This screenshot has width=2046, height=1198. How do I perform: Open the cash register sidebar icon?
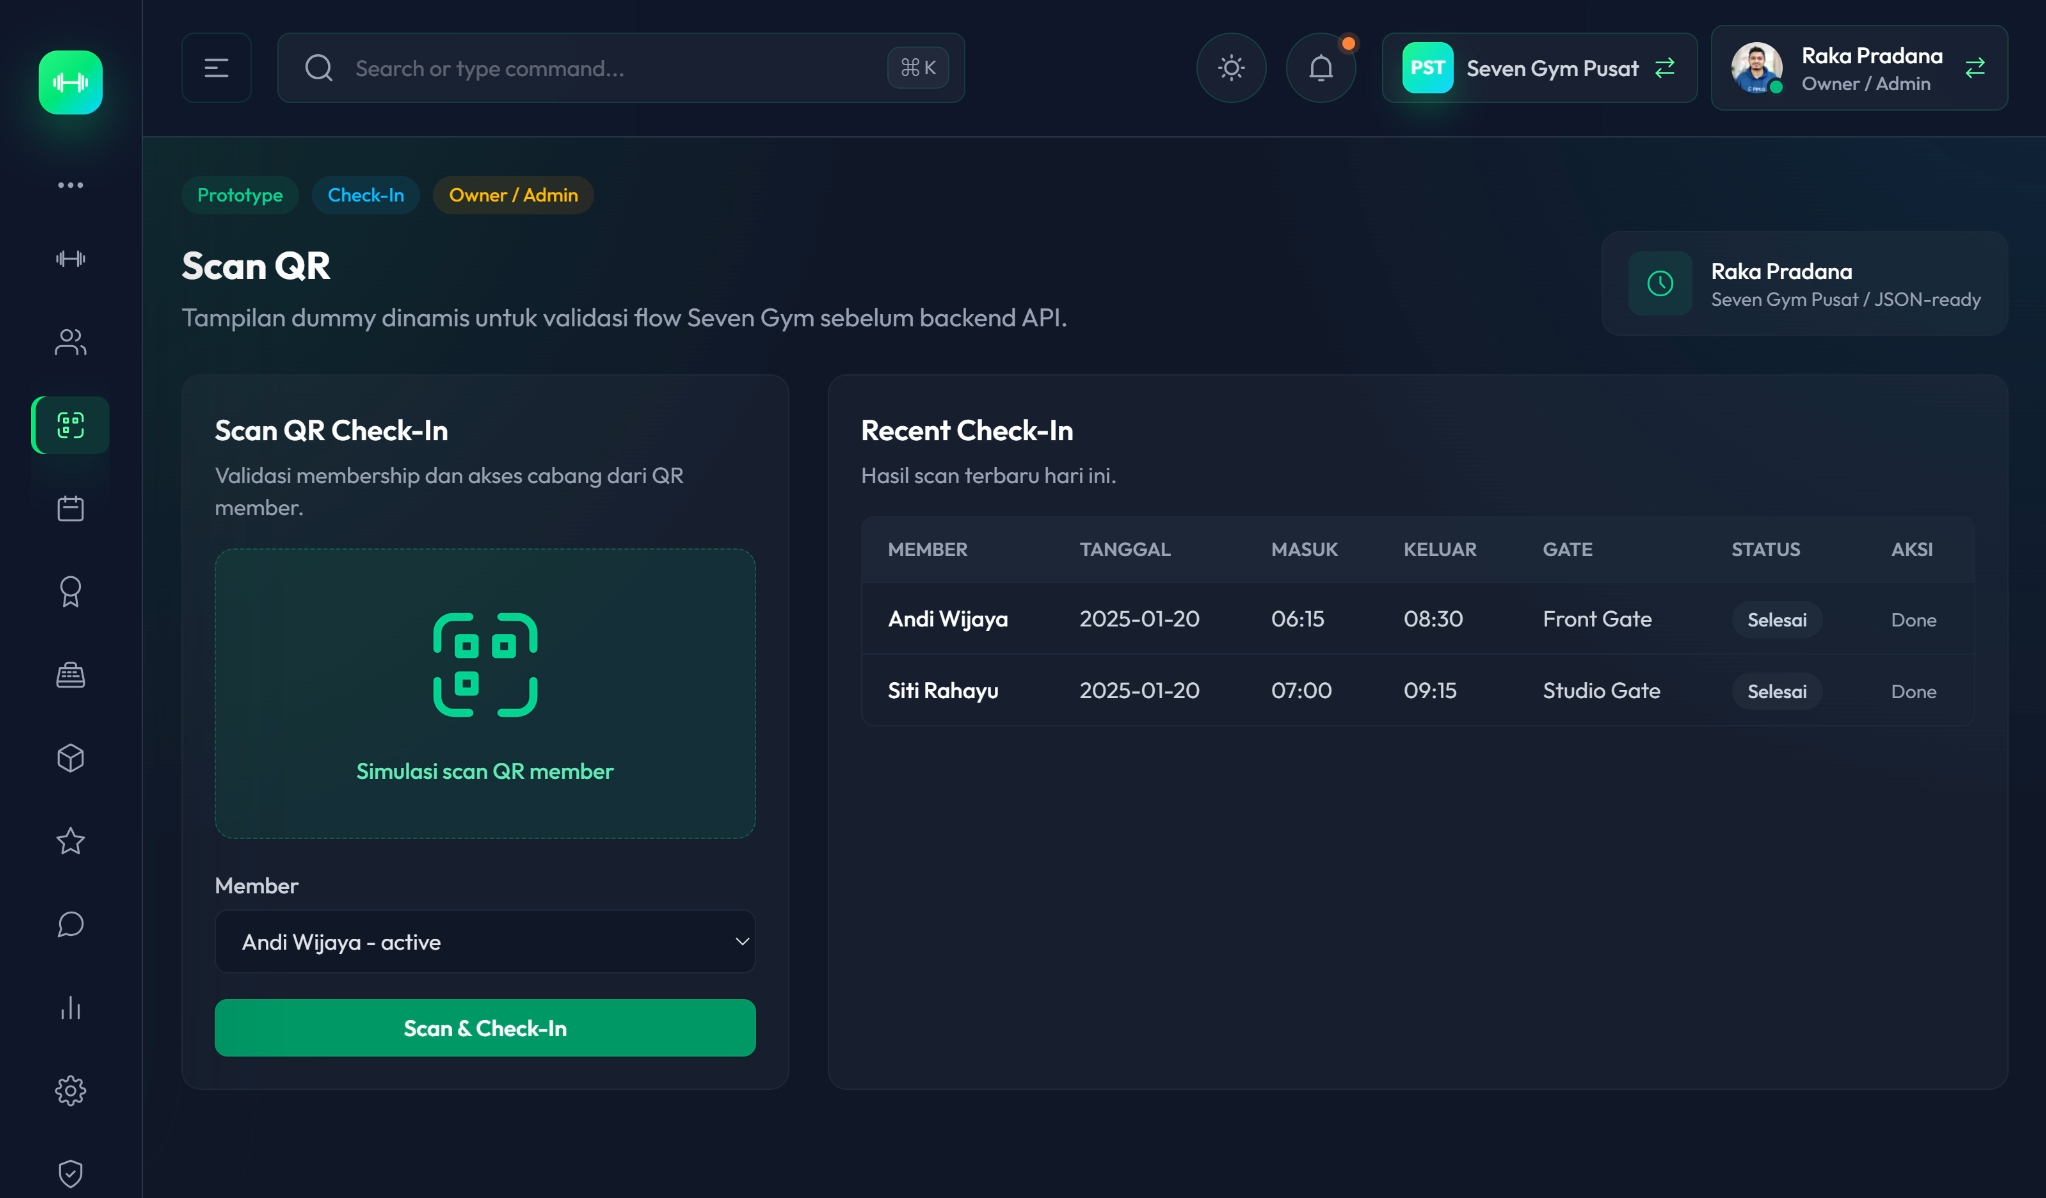coord(70,675)
